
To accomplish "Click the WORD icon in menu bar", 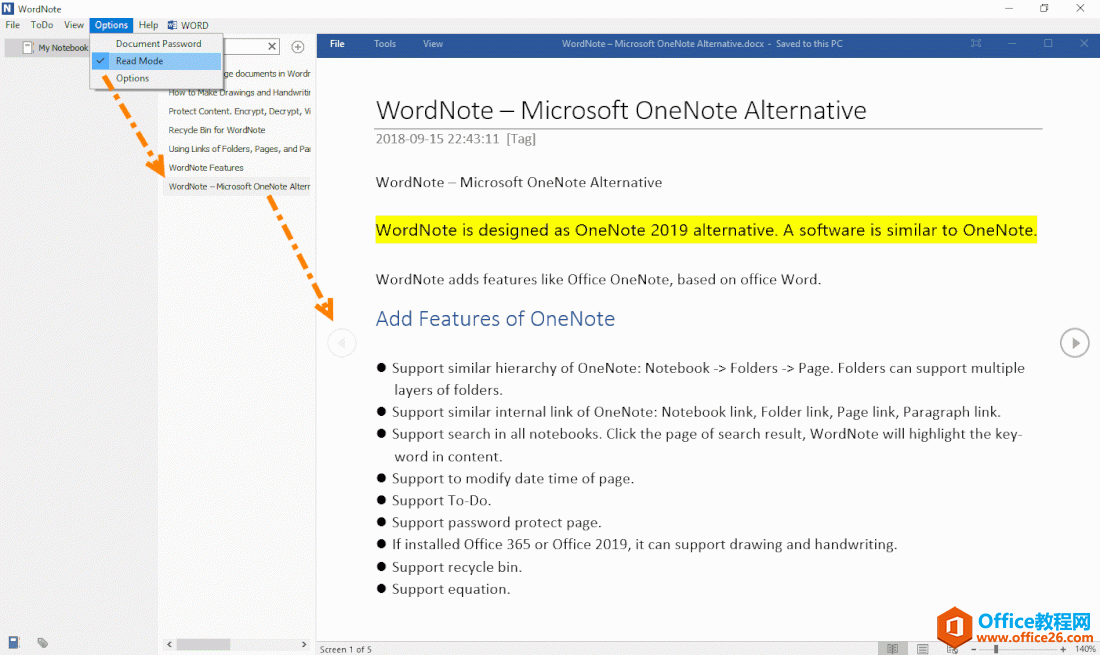I will pos(188,25).
